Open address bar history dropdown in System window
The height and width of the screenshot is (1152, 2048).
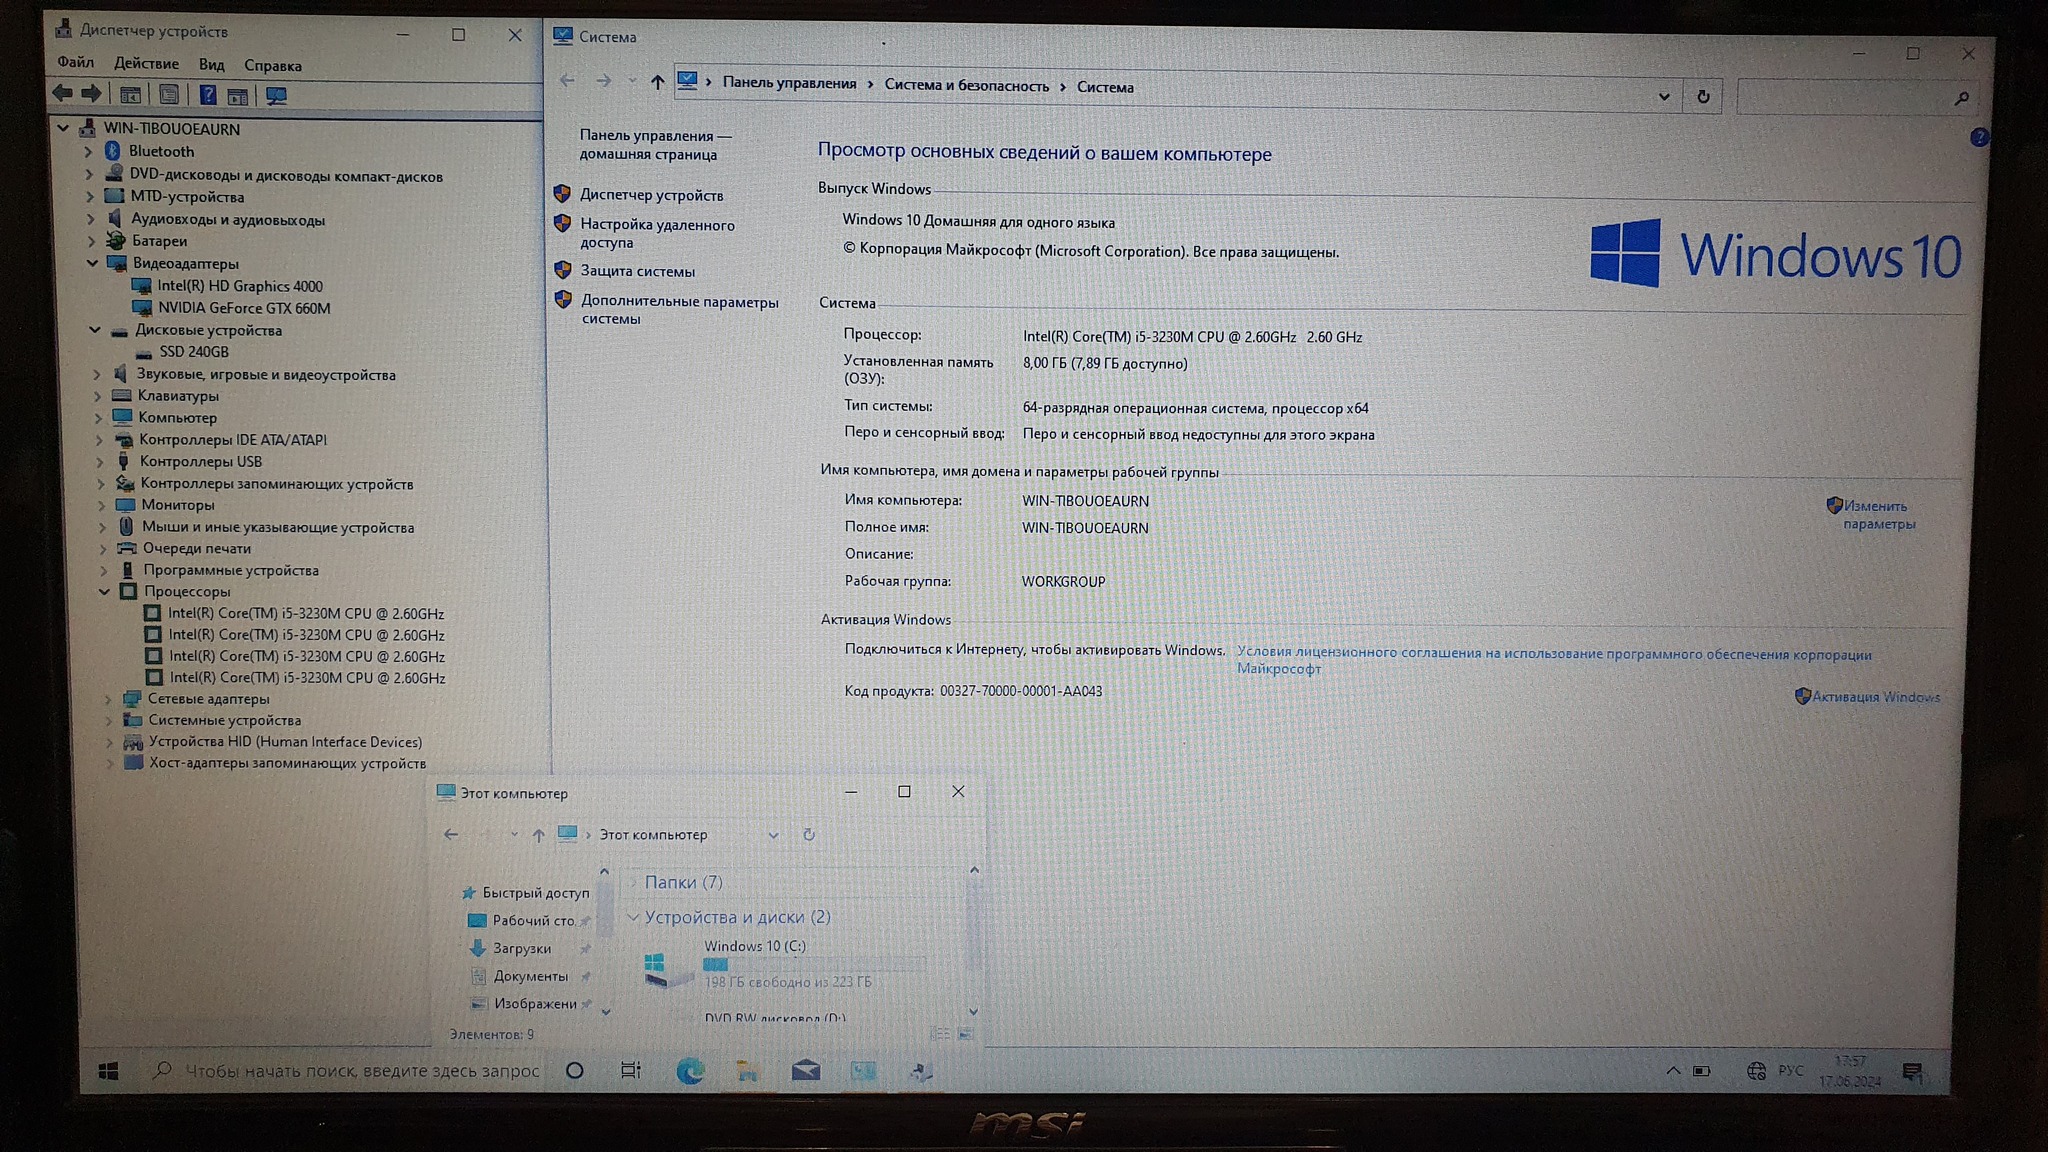1664,97
